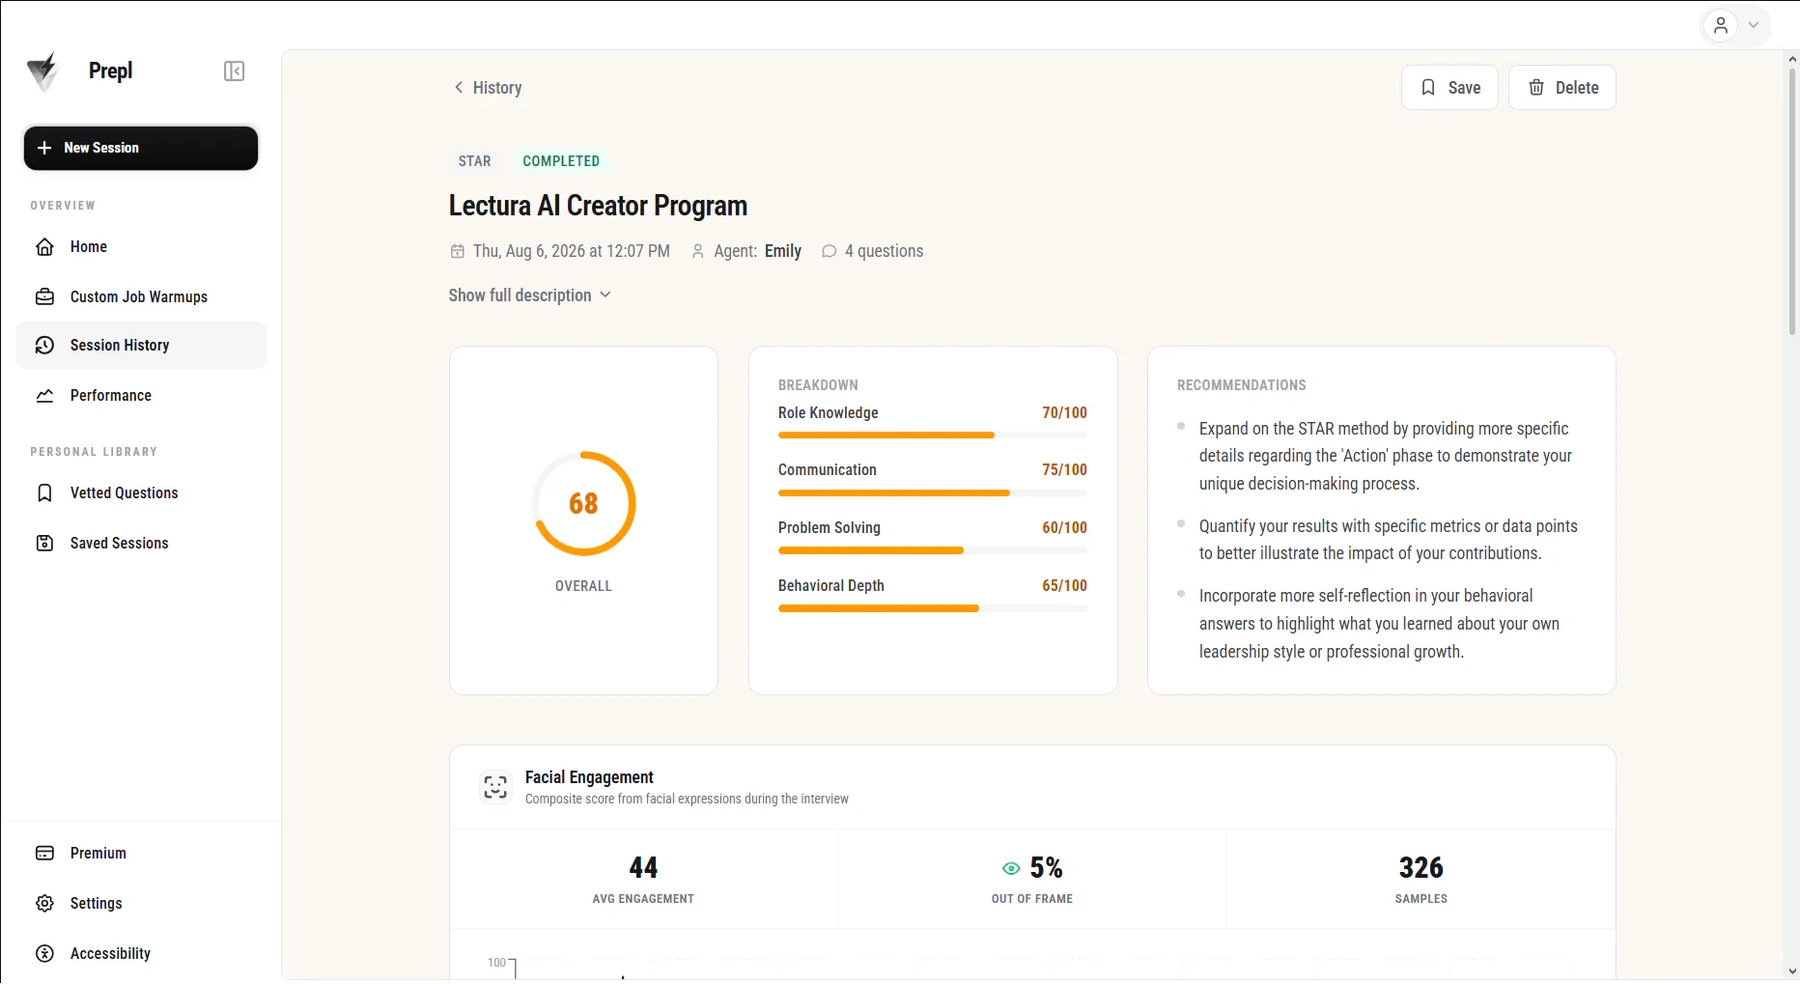Delete this session
1800x984 pixels.
click(x=1562, y=87)
